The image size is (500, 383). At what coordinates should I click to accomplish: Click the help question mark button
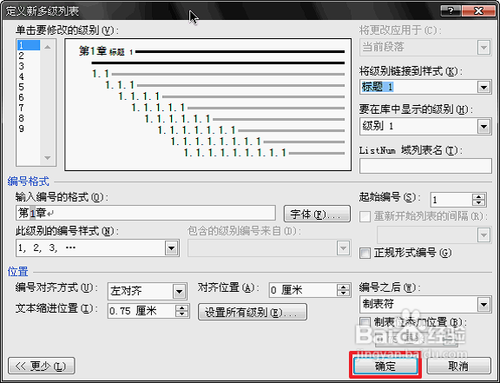coord(451,11)
